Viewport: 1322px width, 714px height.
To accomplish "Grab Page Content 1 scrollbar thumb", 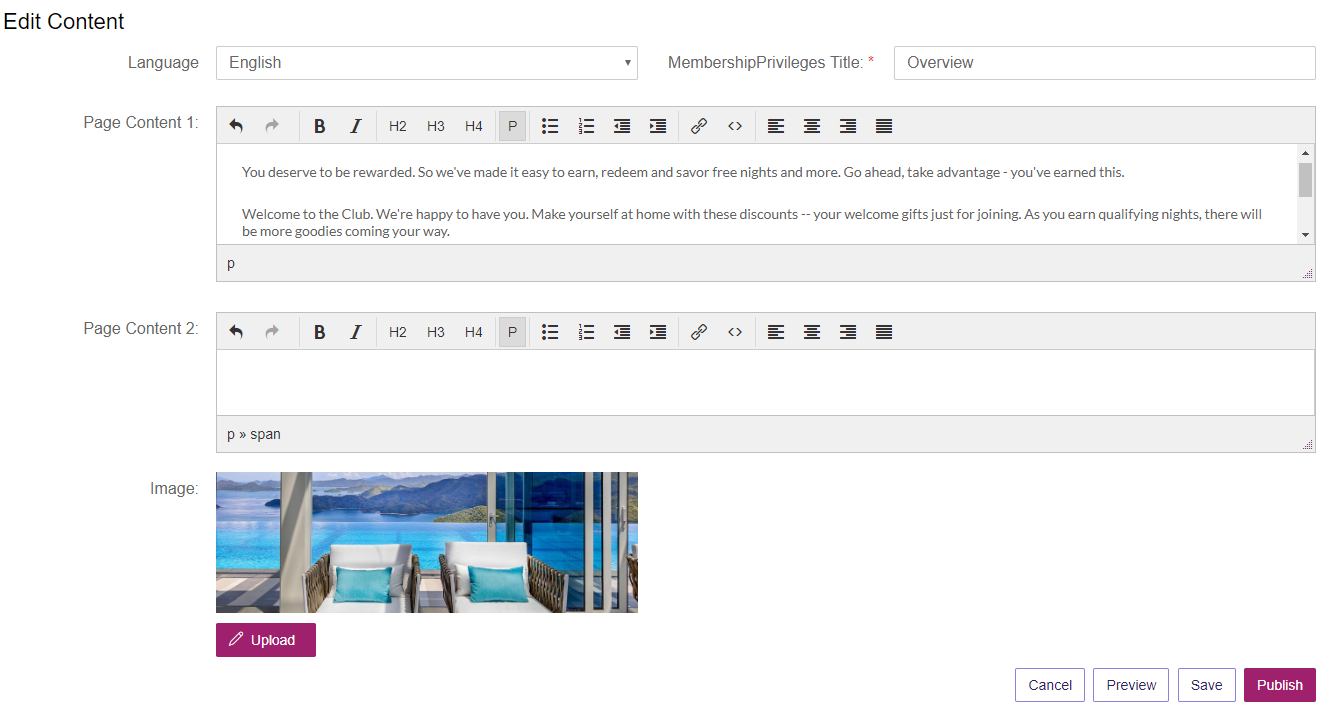I will click(1305, 180).
